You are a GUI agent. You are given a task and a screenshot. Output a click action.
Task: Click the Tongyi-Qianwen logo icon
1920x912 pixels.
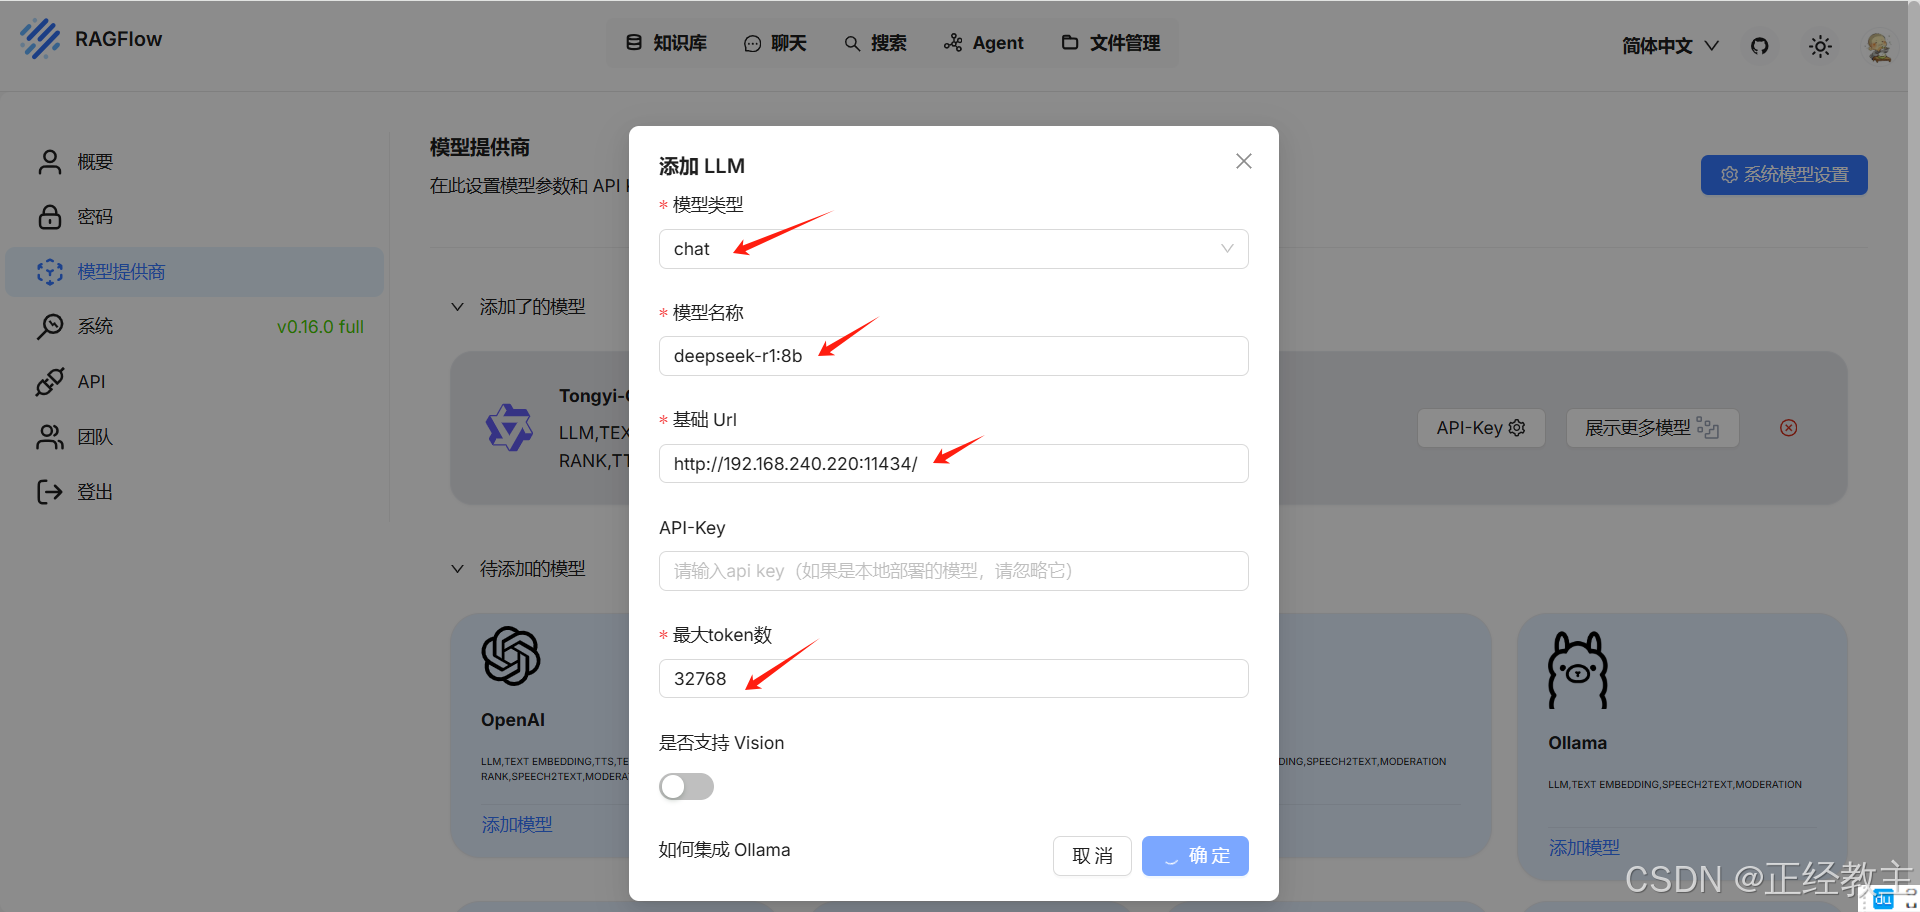(x=510, y=428)
